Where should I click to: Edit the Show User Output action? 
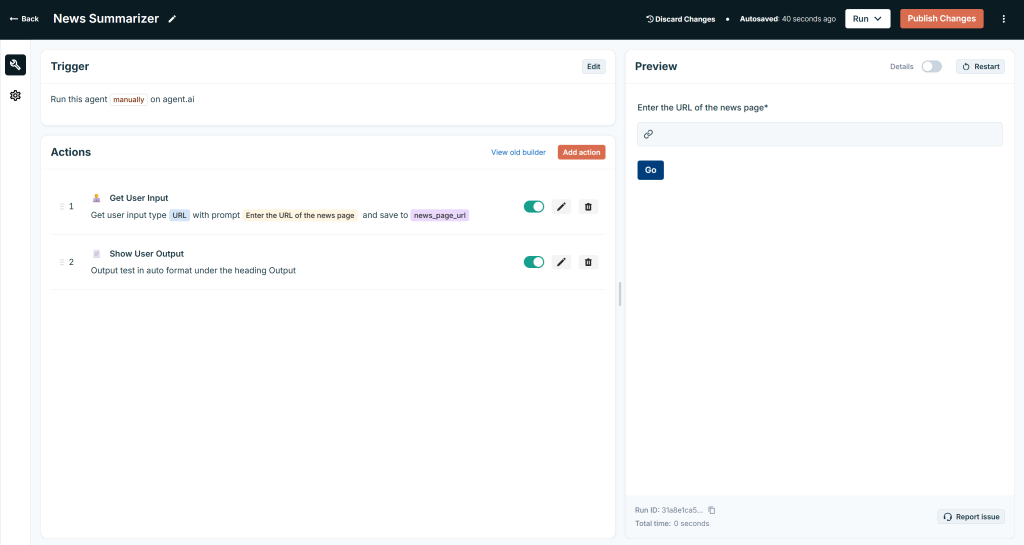tap(561, 262)
